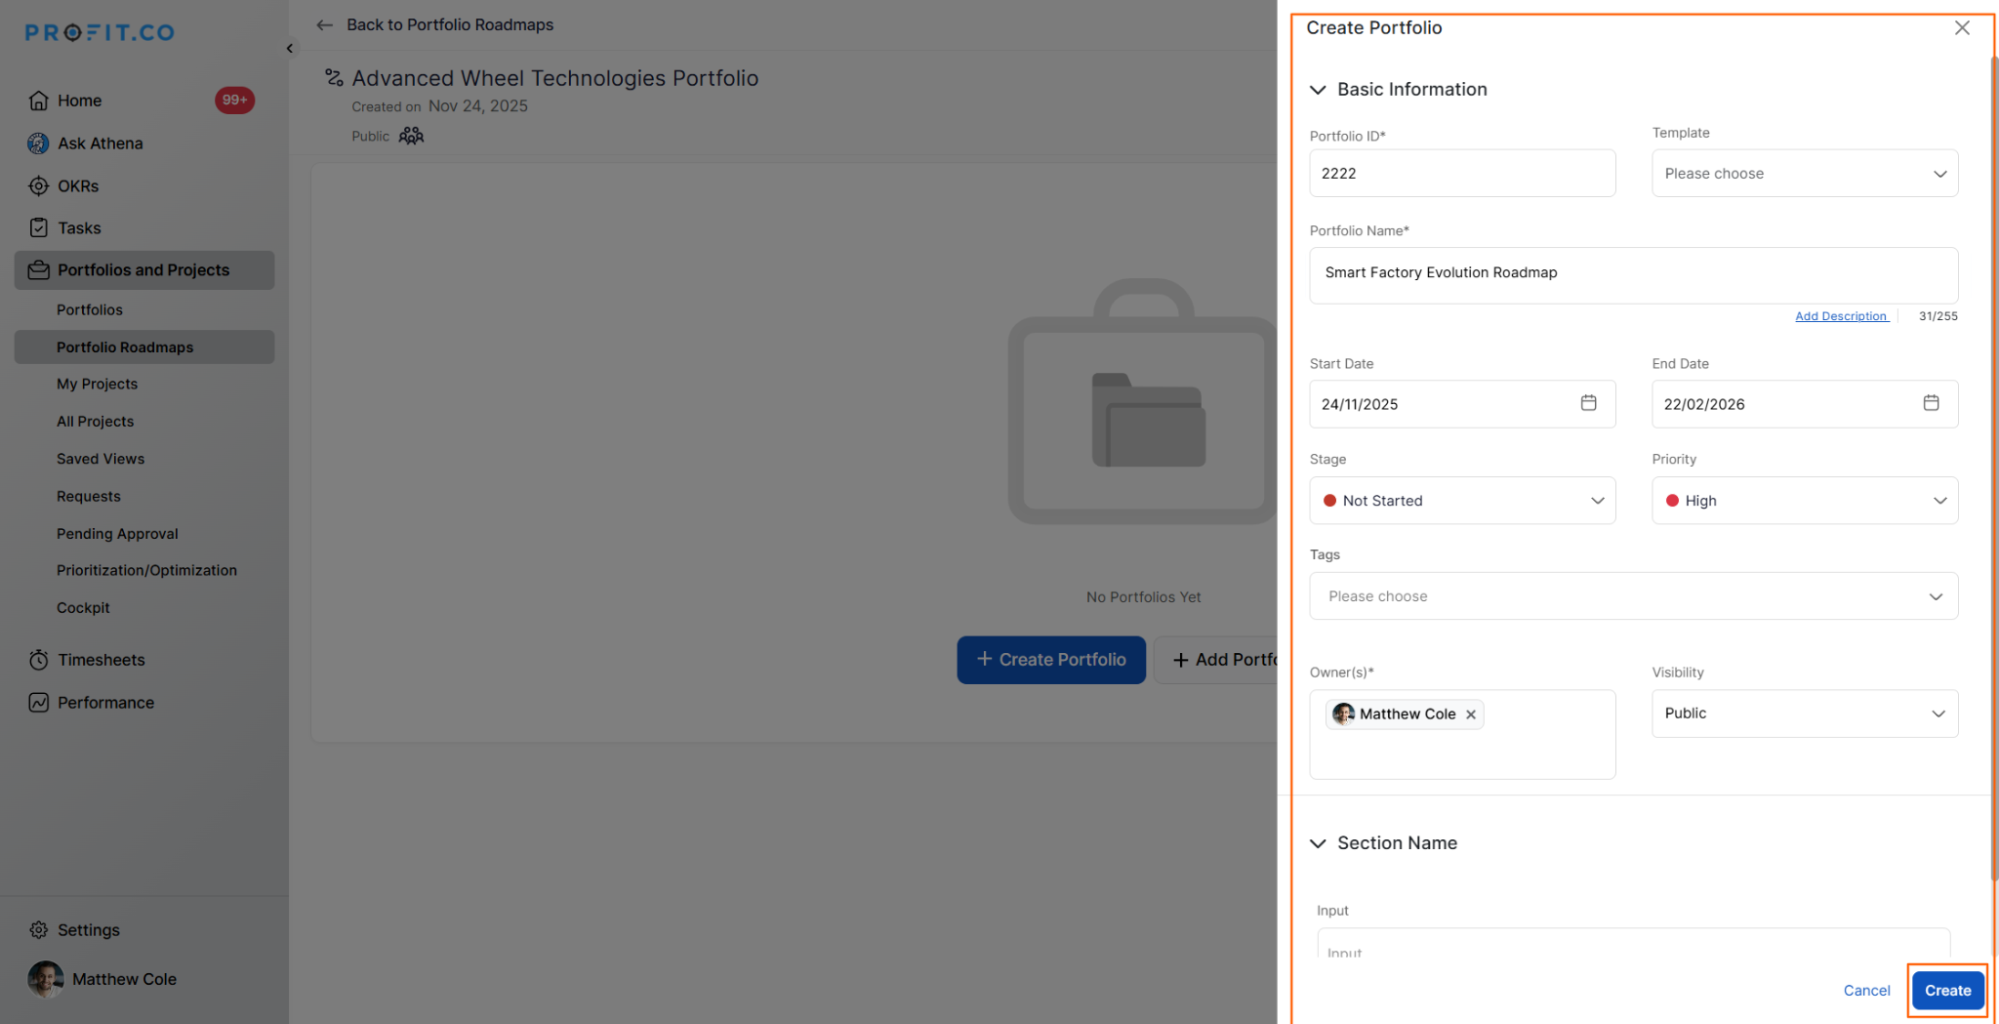This screenshot has width=1999, height=1024.
Task: Open the Priority dropdown showing High
Action: (1804, 501)
